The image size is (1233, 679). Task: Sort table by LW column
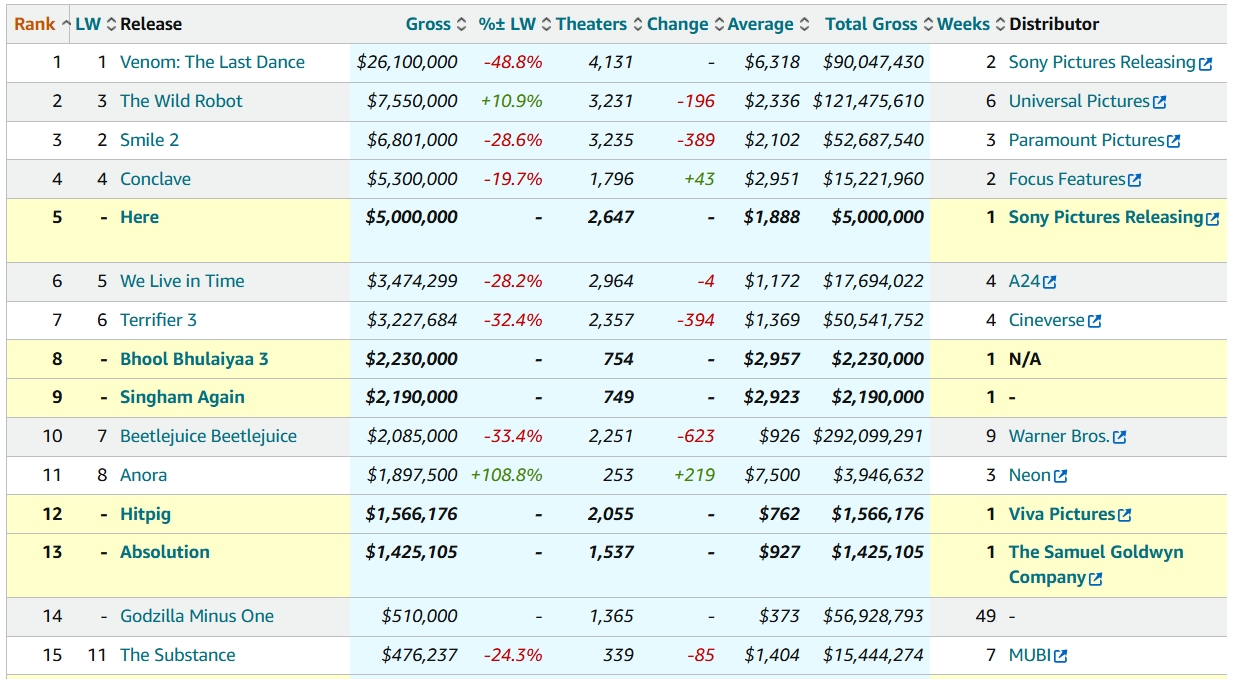click(96, 24)
